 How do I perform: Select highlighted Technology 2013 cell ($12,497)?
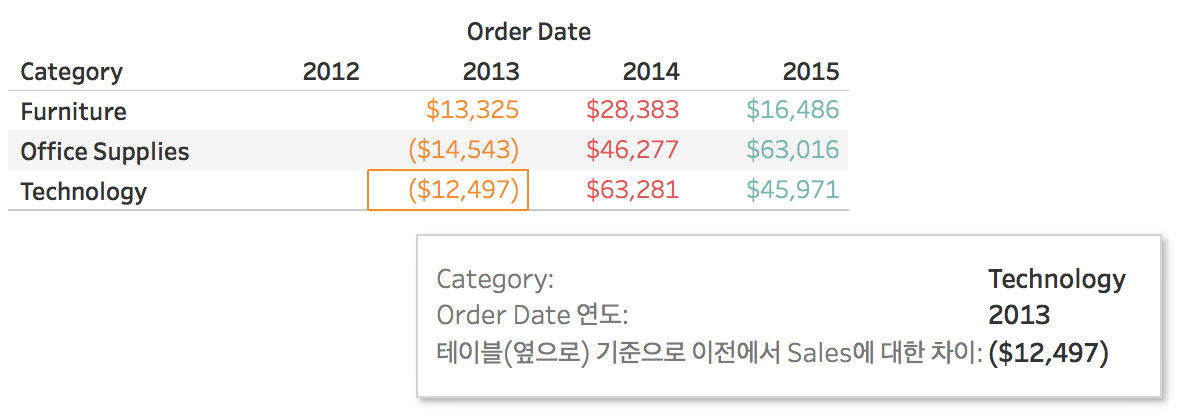pos(448,190)
